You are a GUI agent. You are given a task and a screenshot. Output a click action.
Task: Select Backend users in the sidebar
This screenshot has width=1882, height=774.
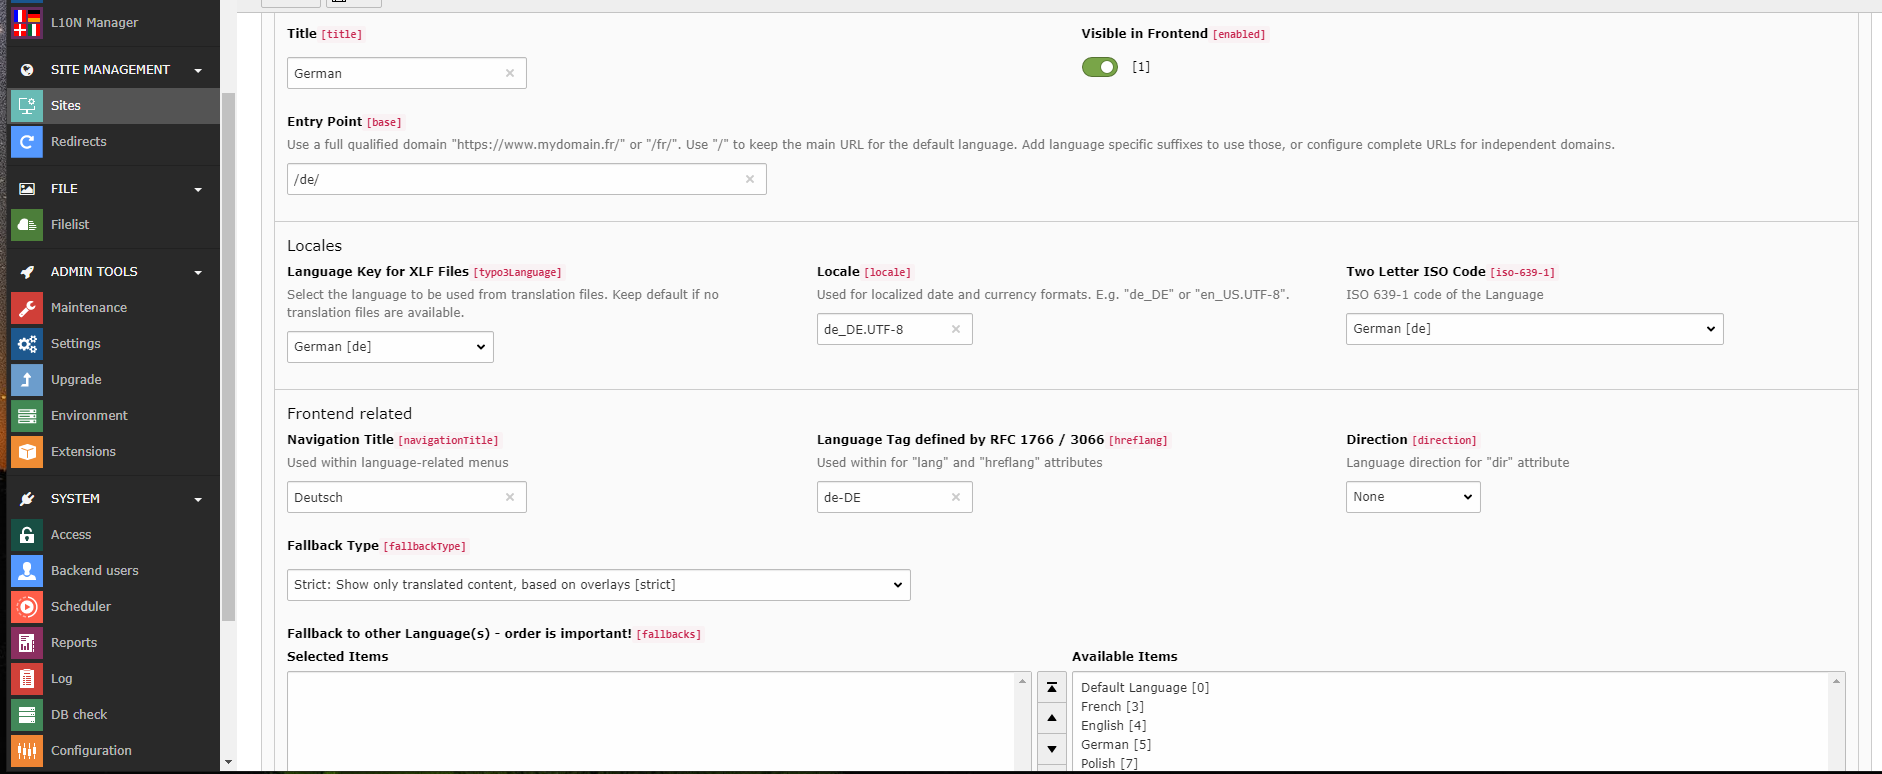(x=95, y=571)
